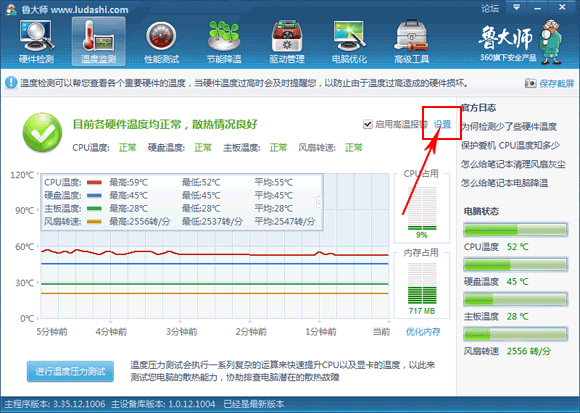
Task: Toggle the 启用高温报警 checkbox
Action: (367, 124)
